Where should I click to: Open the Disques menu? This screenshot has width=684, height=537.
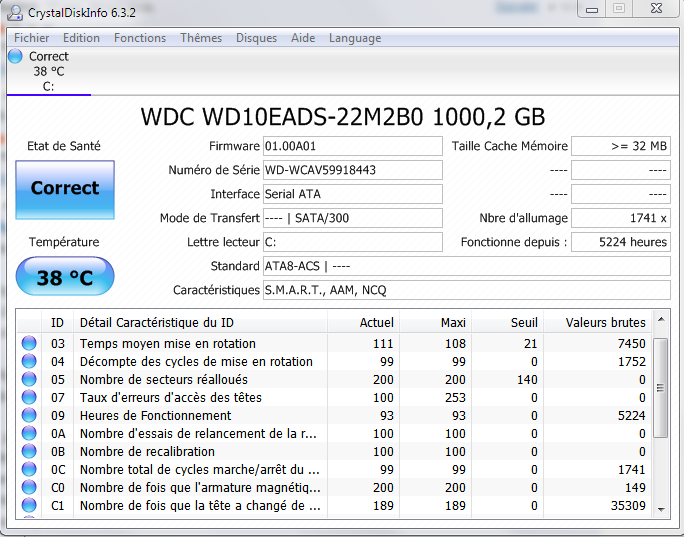[x=256, y=38]
